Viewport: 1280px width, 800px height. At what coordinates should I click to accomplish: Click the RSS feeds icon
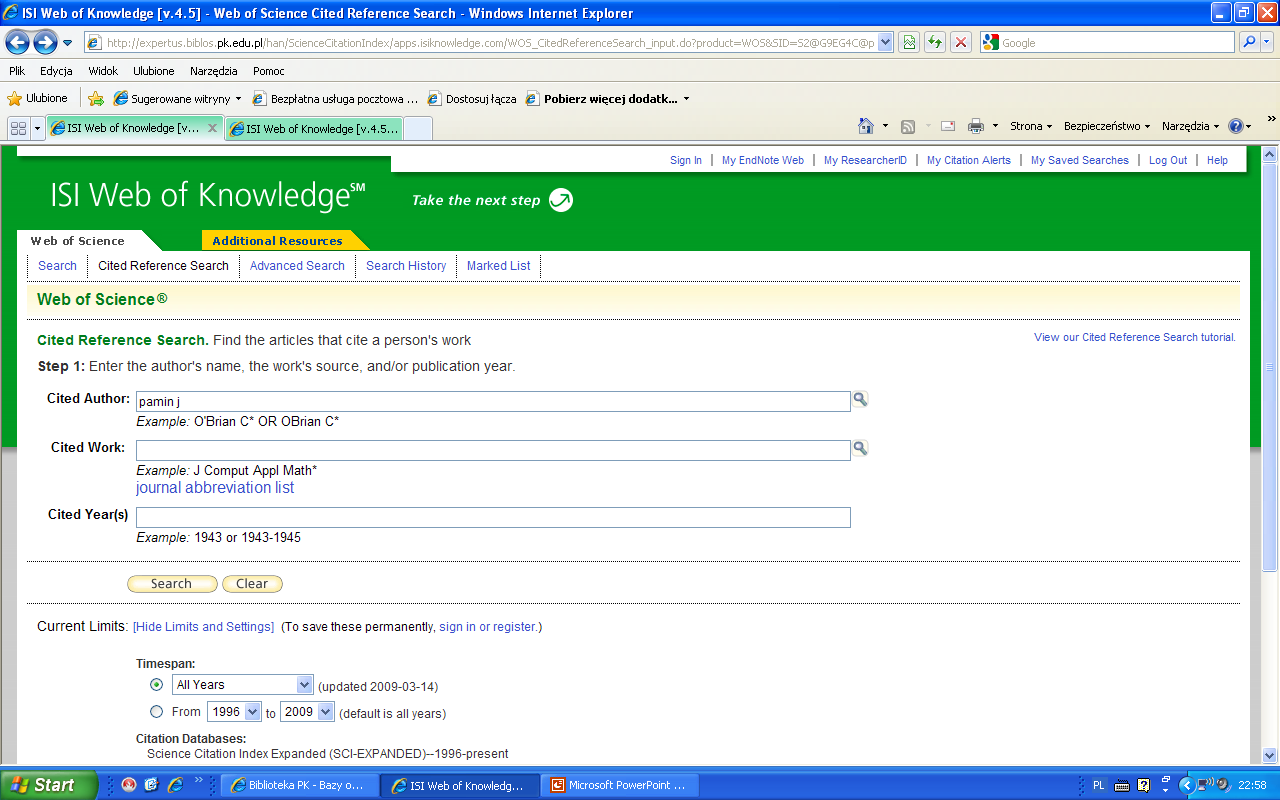[x=908, y=126]
